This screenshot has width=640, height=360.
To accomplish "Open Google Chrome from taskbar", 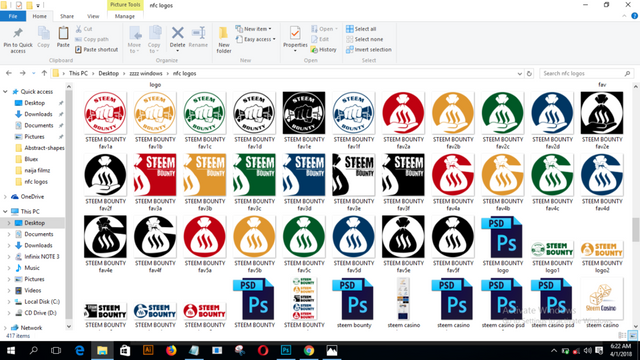I will [309, 351].
